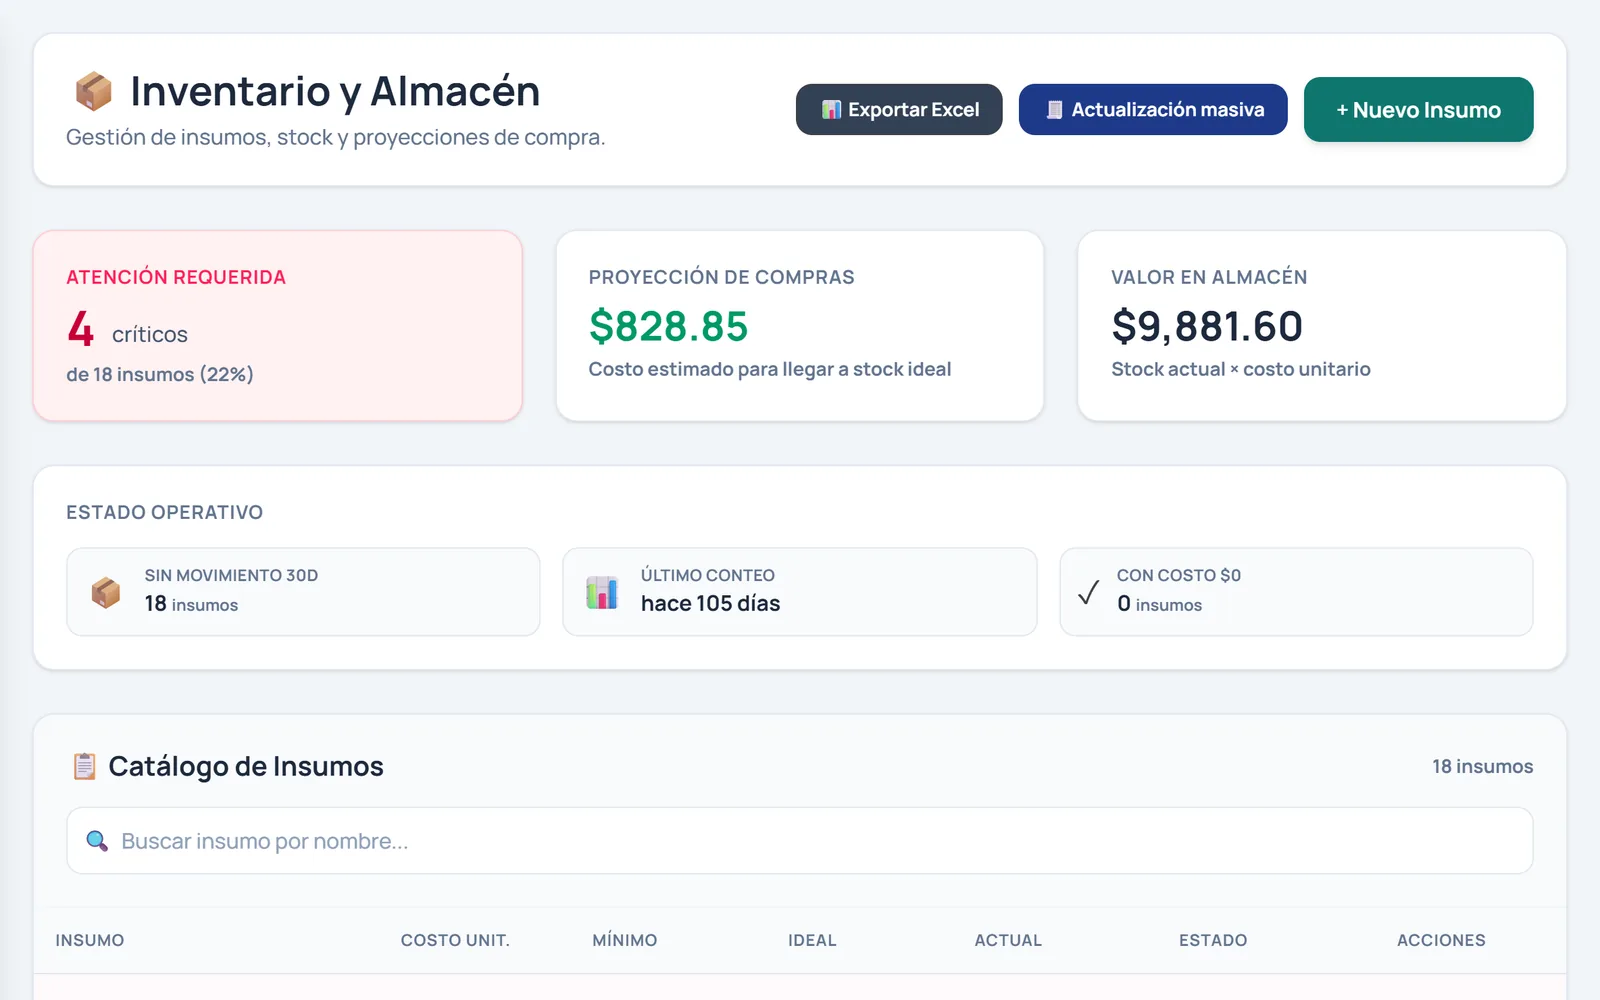Click the Estado Operativo section label
The height and width of the screenshot is (1000, 1600).
point(165,512)
